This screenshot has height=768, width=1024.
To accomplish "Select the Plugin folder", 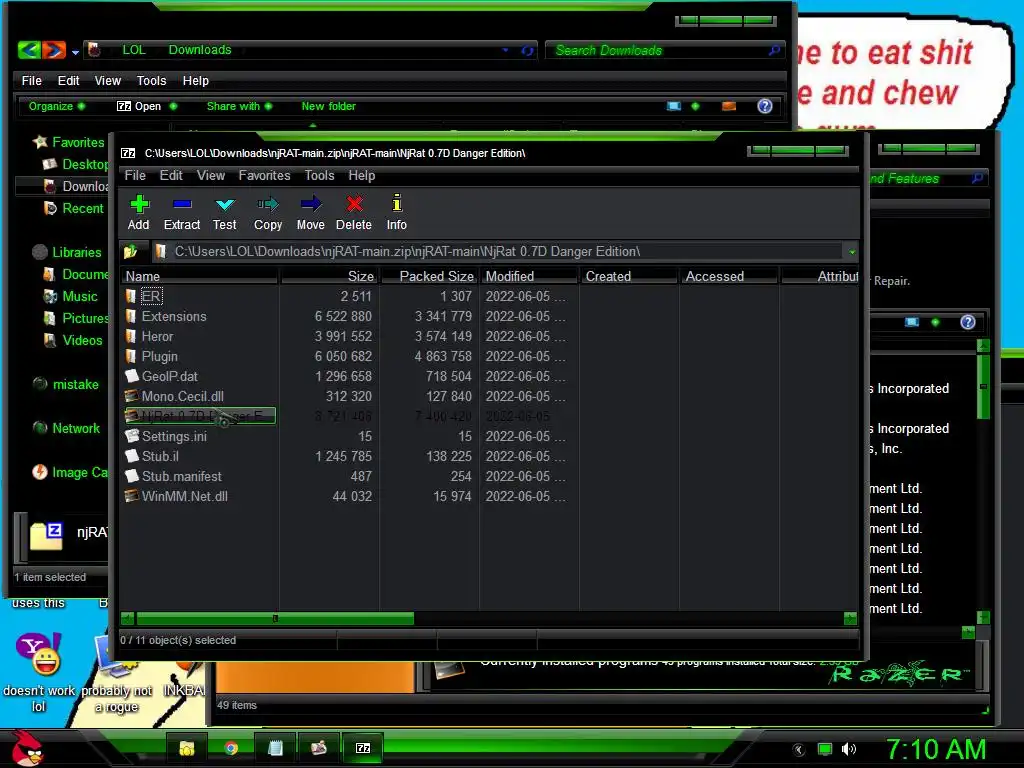I will click(159, 357).
